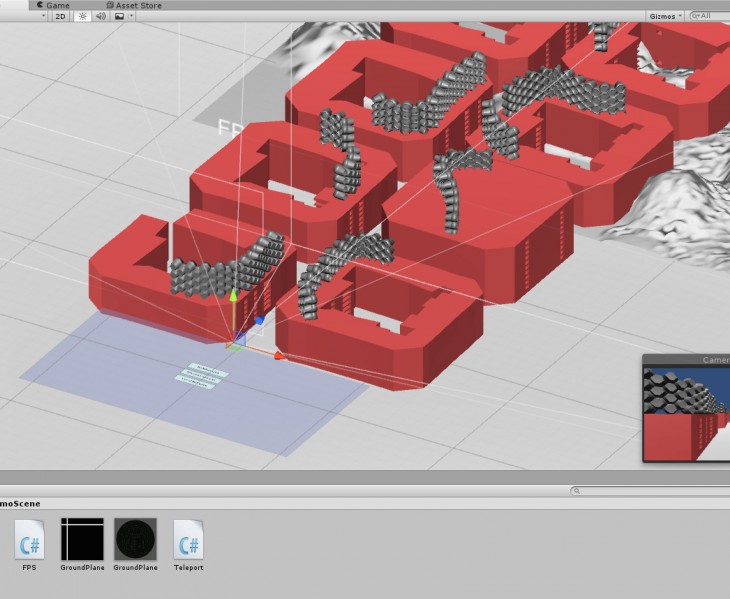Viewport: 730px width, 599px height.
Task: Open the Gizmos dropdown menu
Action: [x=665, y=16]
